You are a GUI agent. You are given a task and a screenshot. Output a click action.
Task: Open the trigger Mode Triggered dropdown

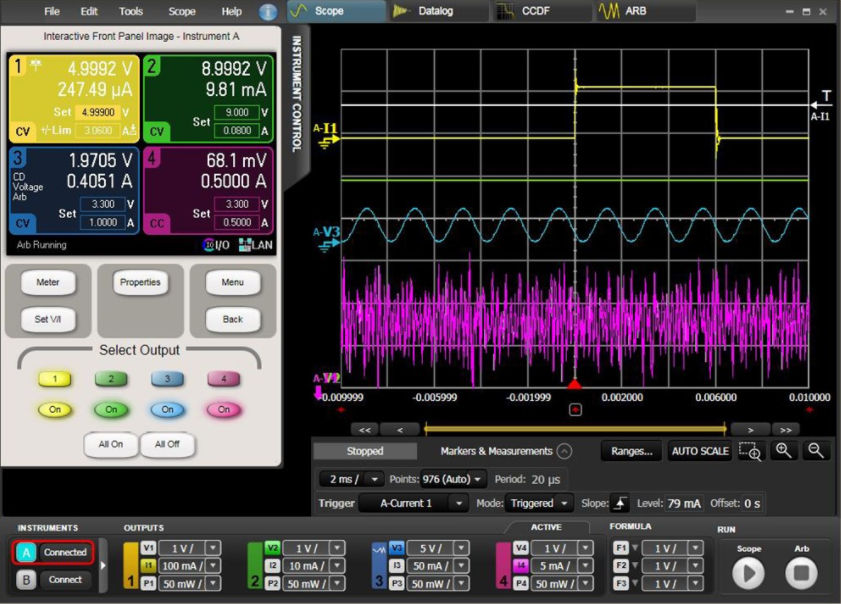[x=538, y=503]
